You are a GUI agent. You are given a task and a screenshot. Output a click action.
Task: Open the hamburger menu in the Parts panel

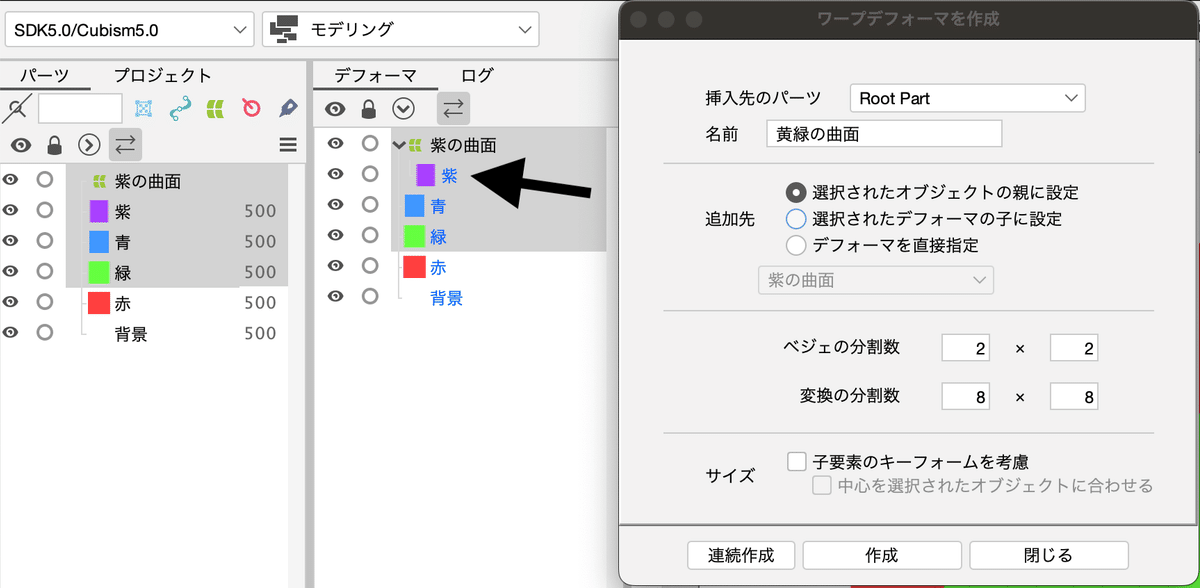click(x=288, y=145)
